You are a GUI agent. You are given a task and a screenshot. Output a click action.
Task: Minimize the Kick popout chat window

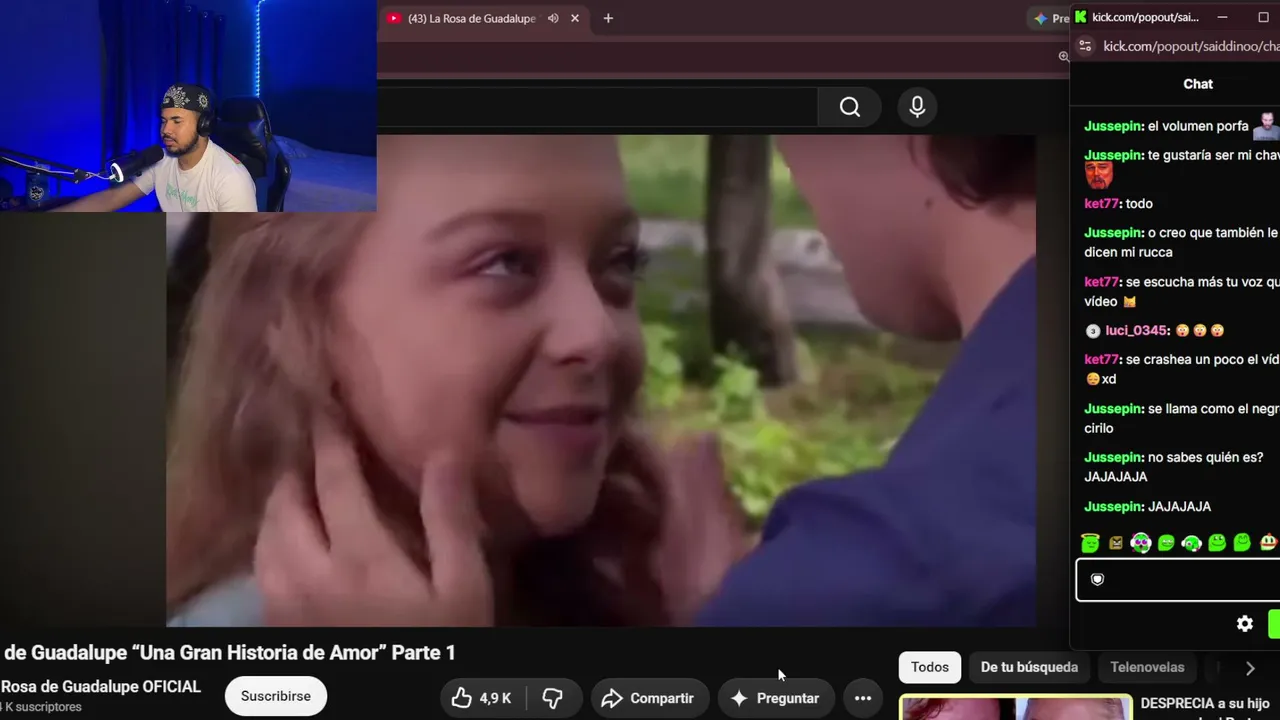pyautogui.click(x=1222, y=17)
